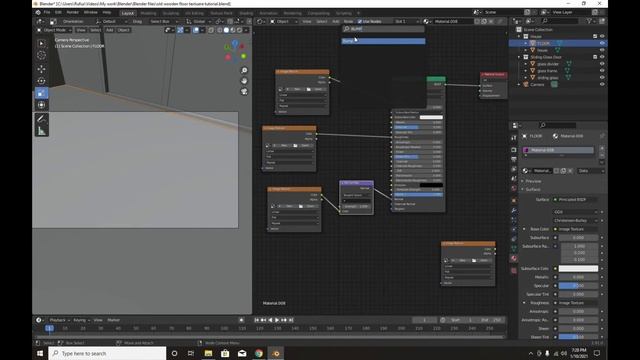This screenshot has height=360, width=640.
Task: Hide the glass frame object
Action: point(602,71)
